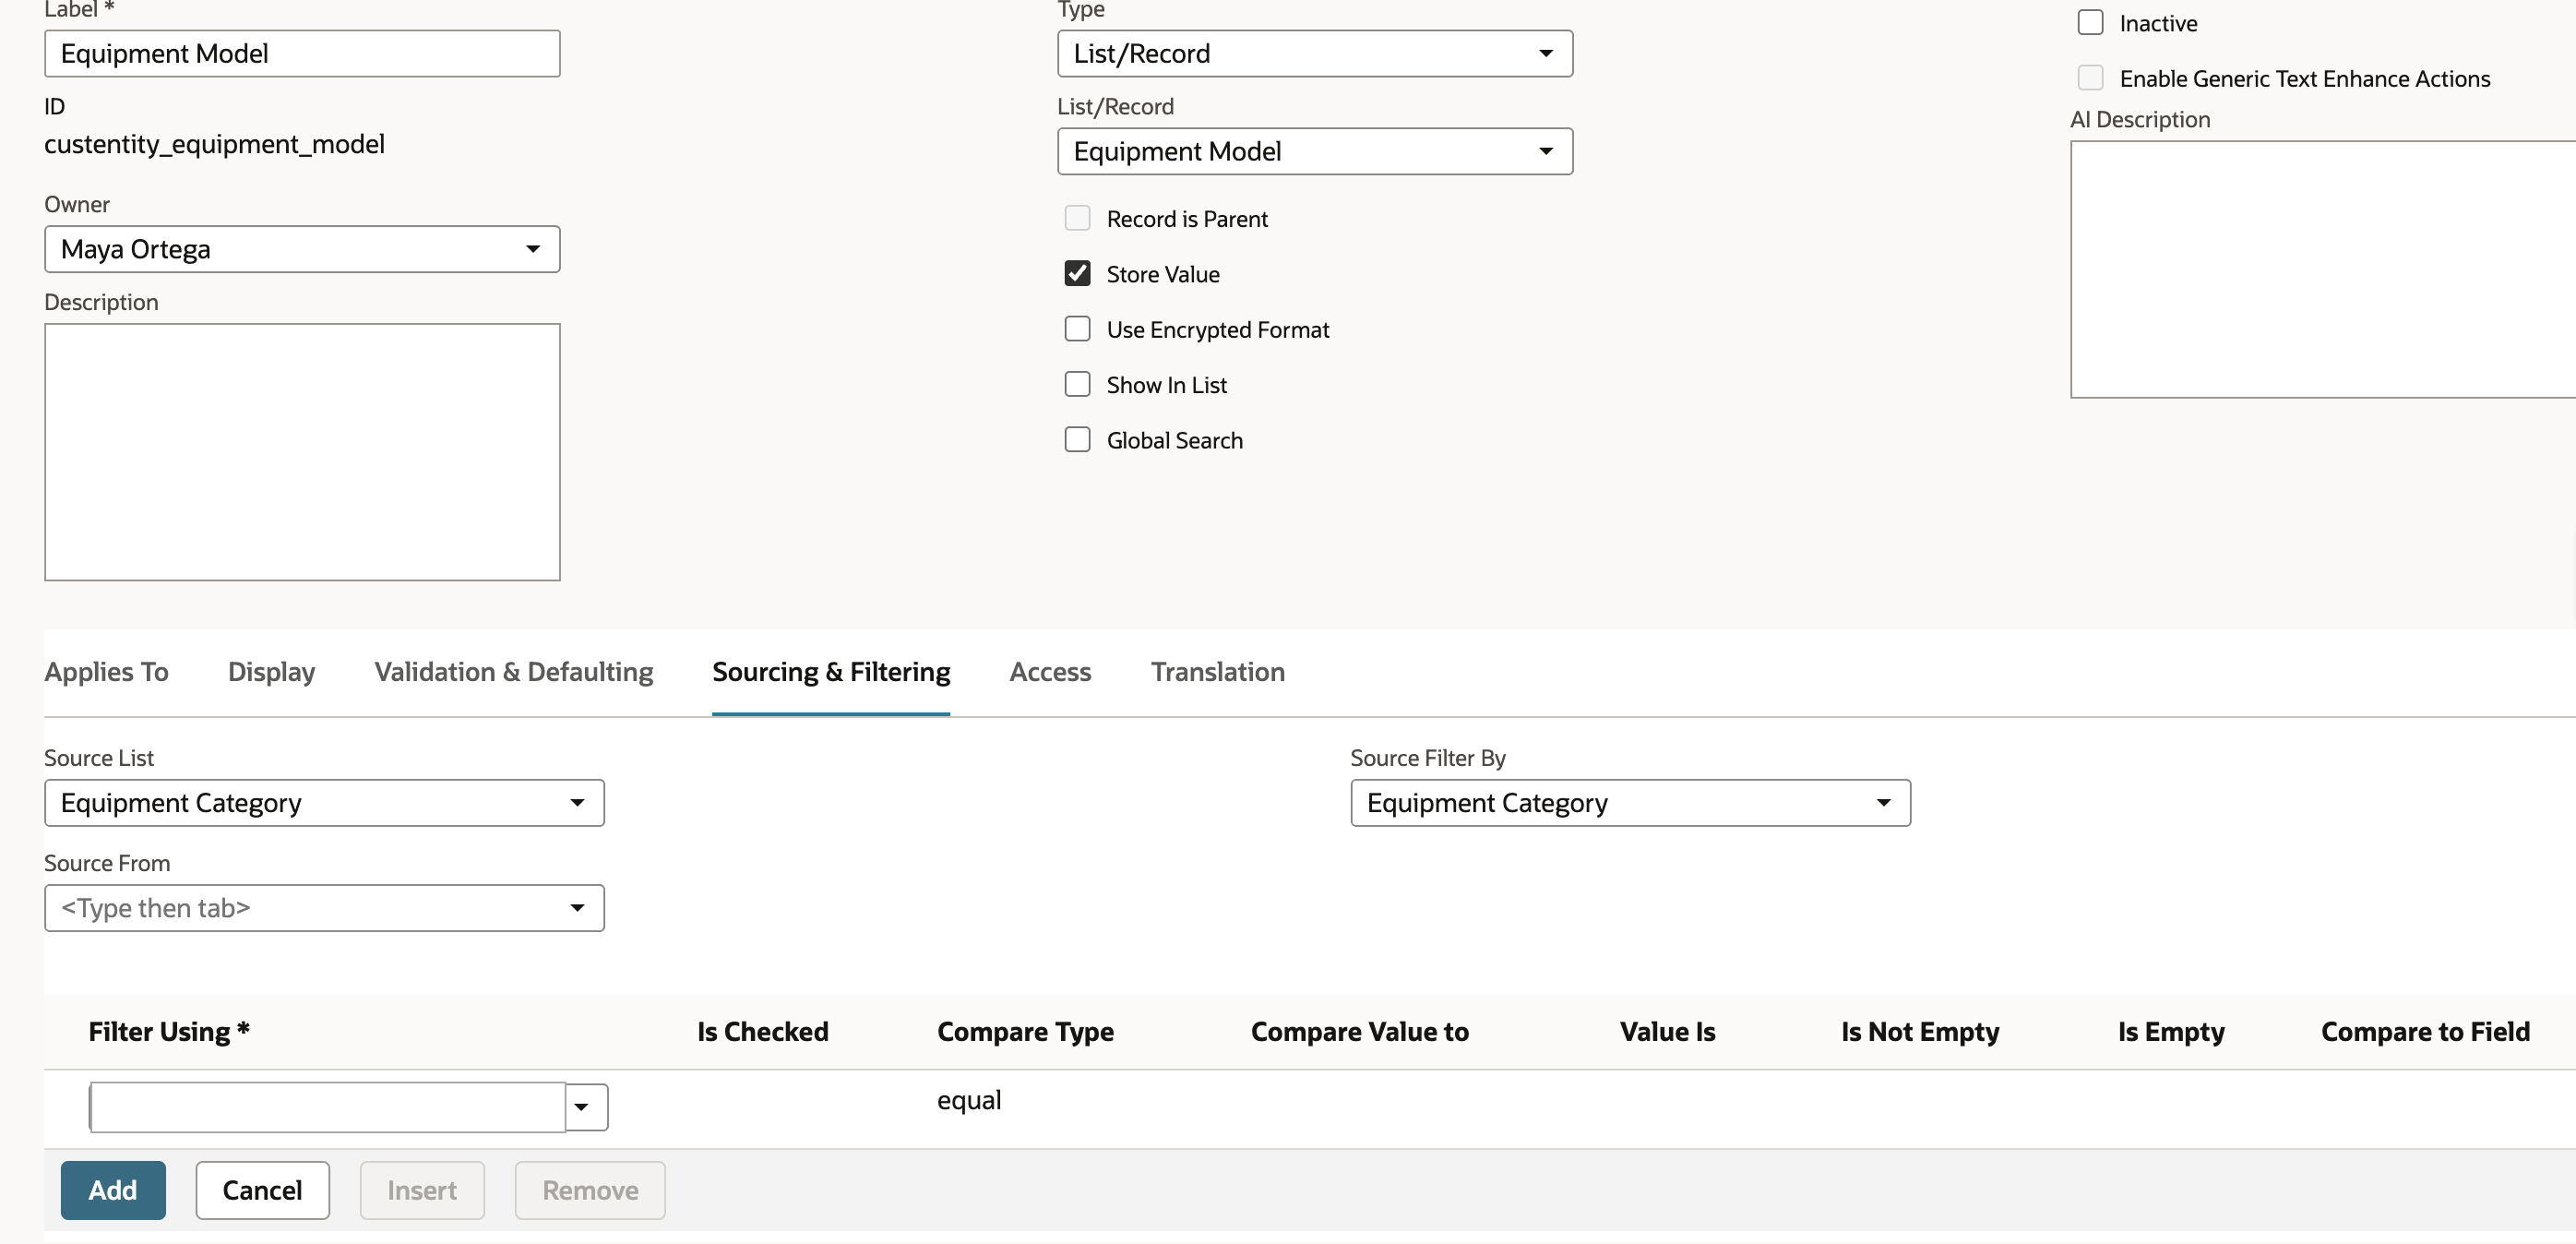Click the Cancel button
Viewport: 2576px width, 1244px height.
(x=262, y=1190)
